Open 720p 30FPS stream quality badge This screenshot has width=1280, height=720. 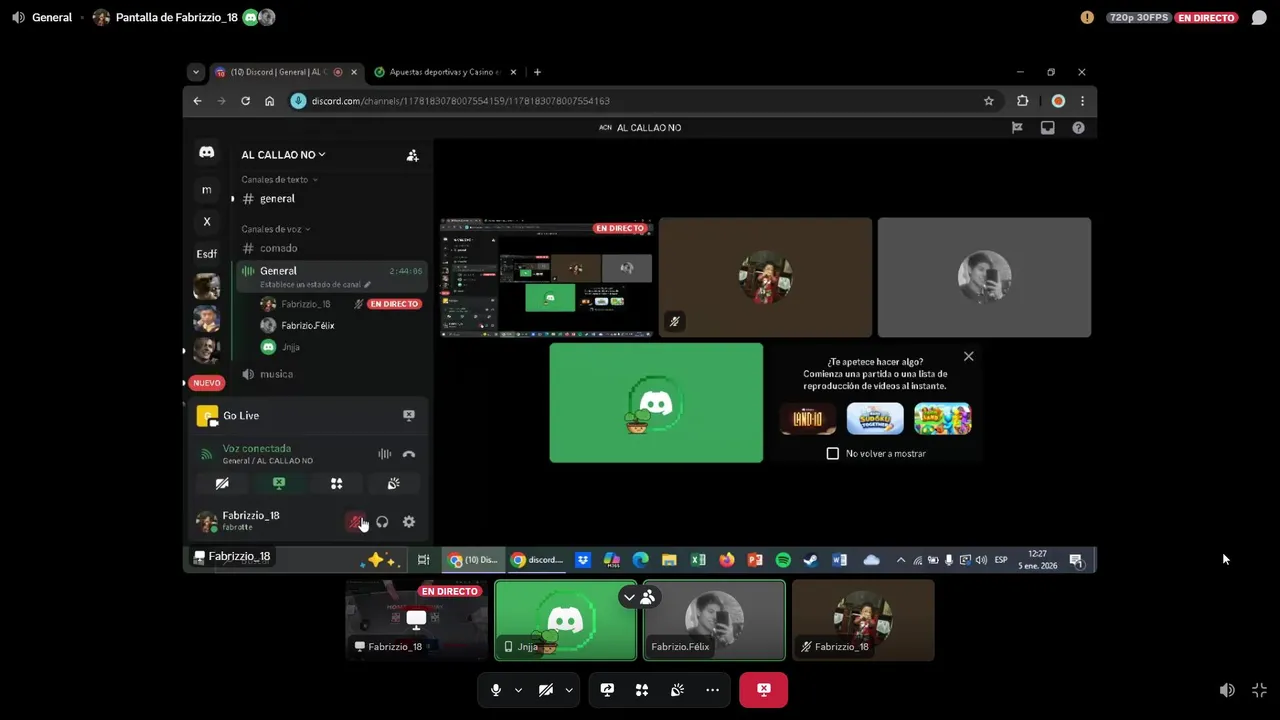pos(1139,17)
